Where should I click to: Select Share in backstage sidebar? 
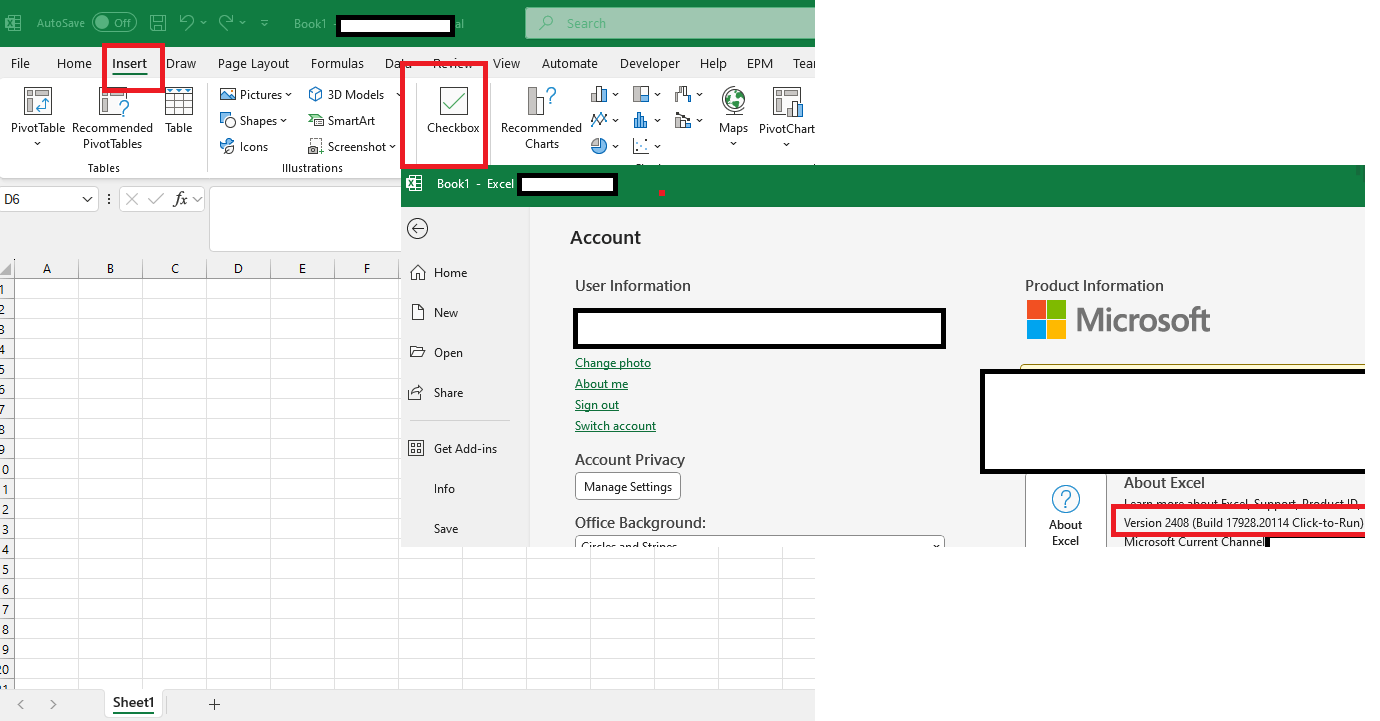click(x=436, y=393)
